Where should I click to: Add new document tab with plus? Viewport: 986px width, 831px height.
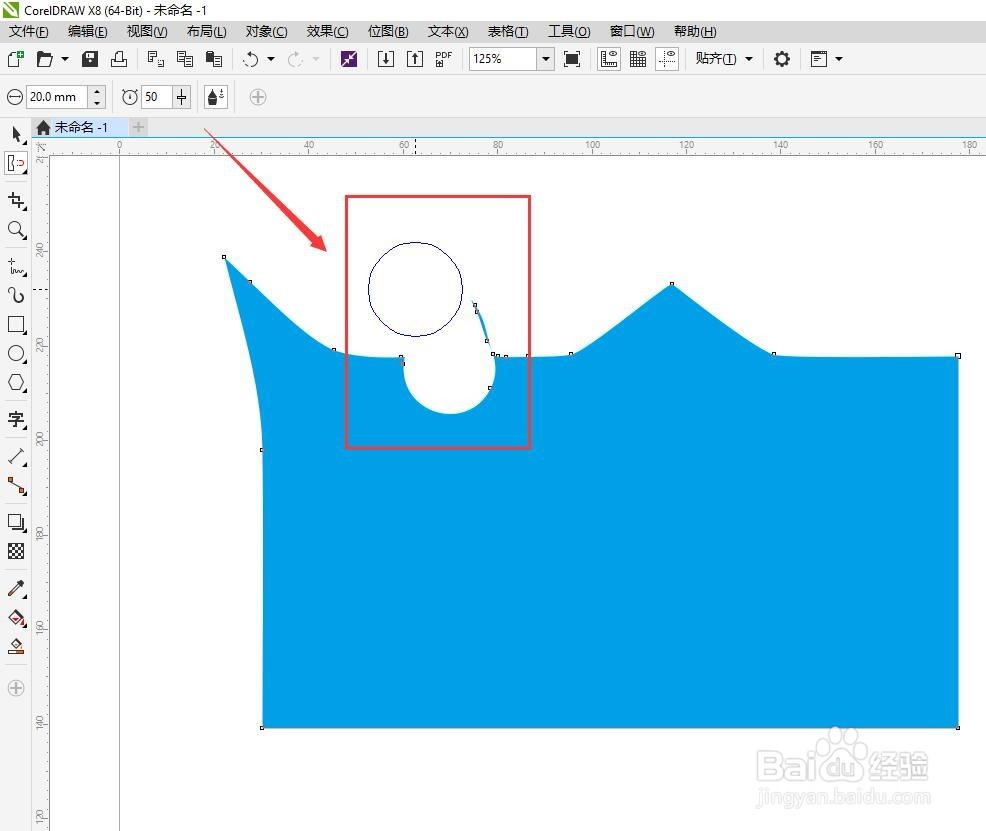(x=138, y=127)
